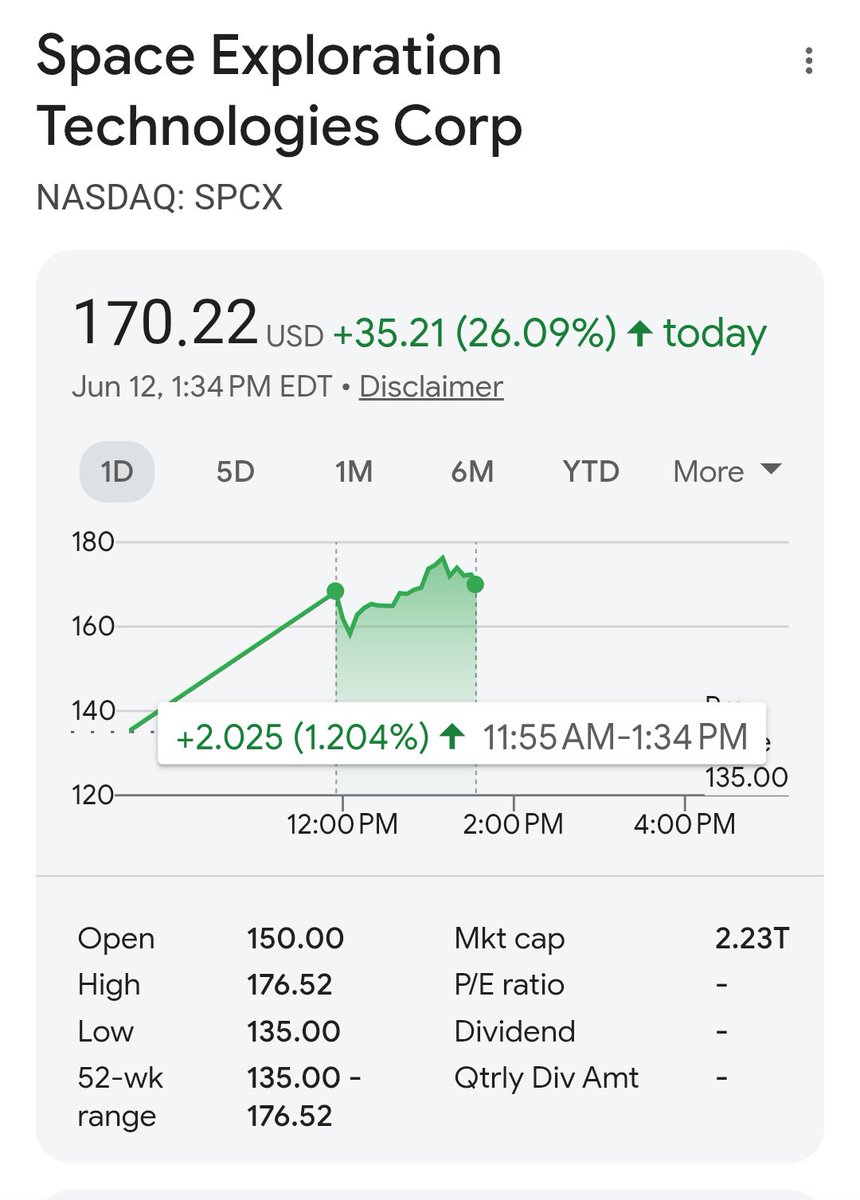Viewport: 860px width, 1200px height.
Task: Switch chart to 1M range
Action: click(x=353, y=471)
